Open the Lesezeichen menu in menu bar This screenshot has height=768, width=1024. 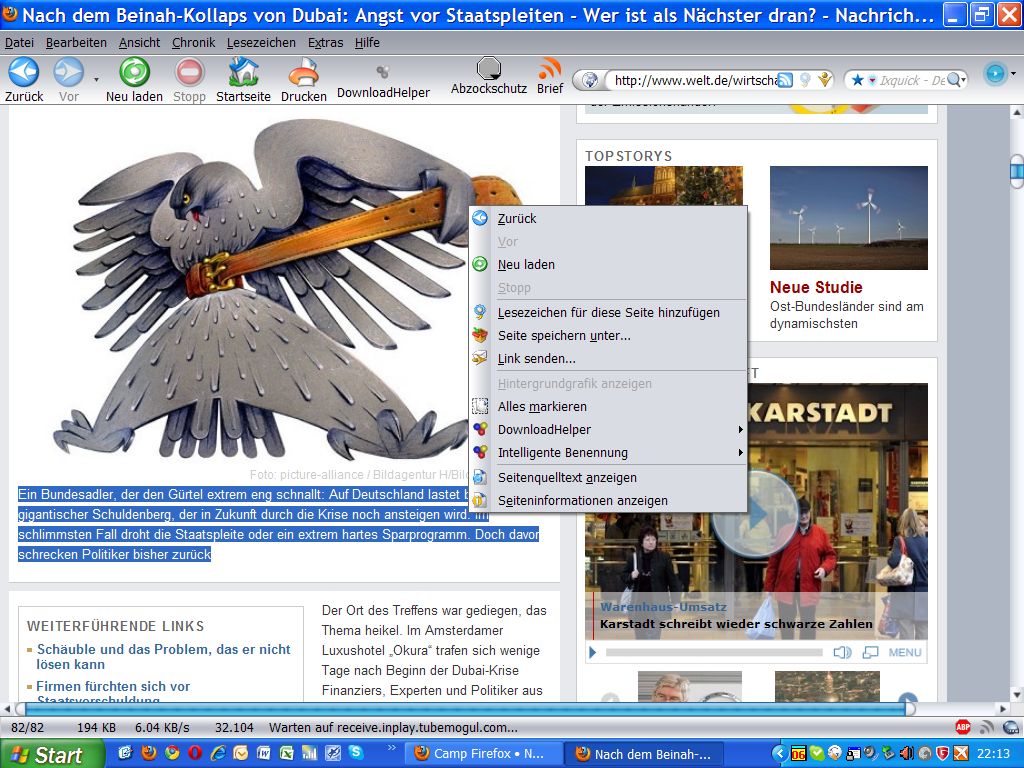(261, 43)
